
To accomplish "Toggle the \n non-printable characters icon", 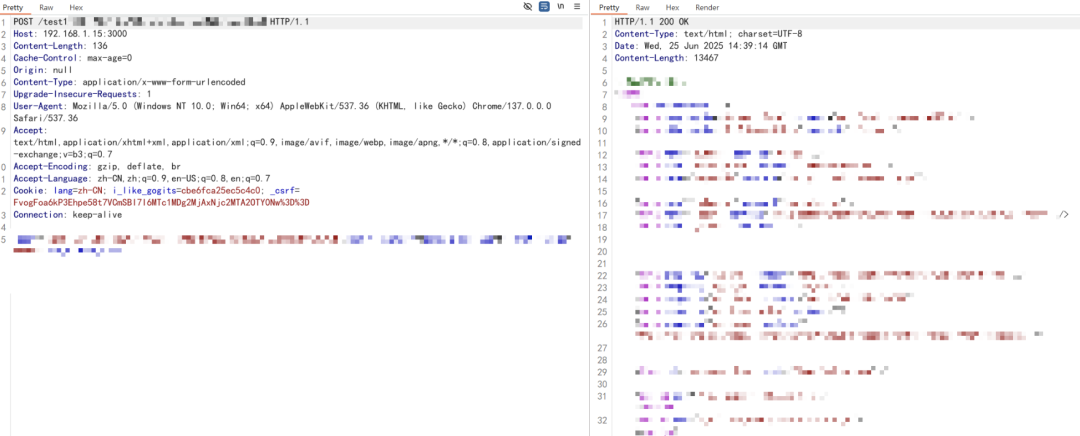I will (x=561, y=7).
